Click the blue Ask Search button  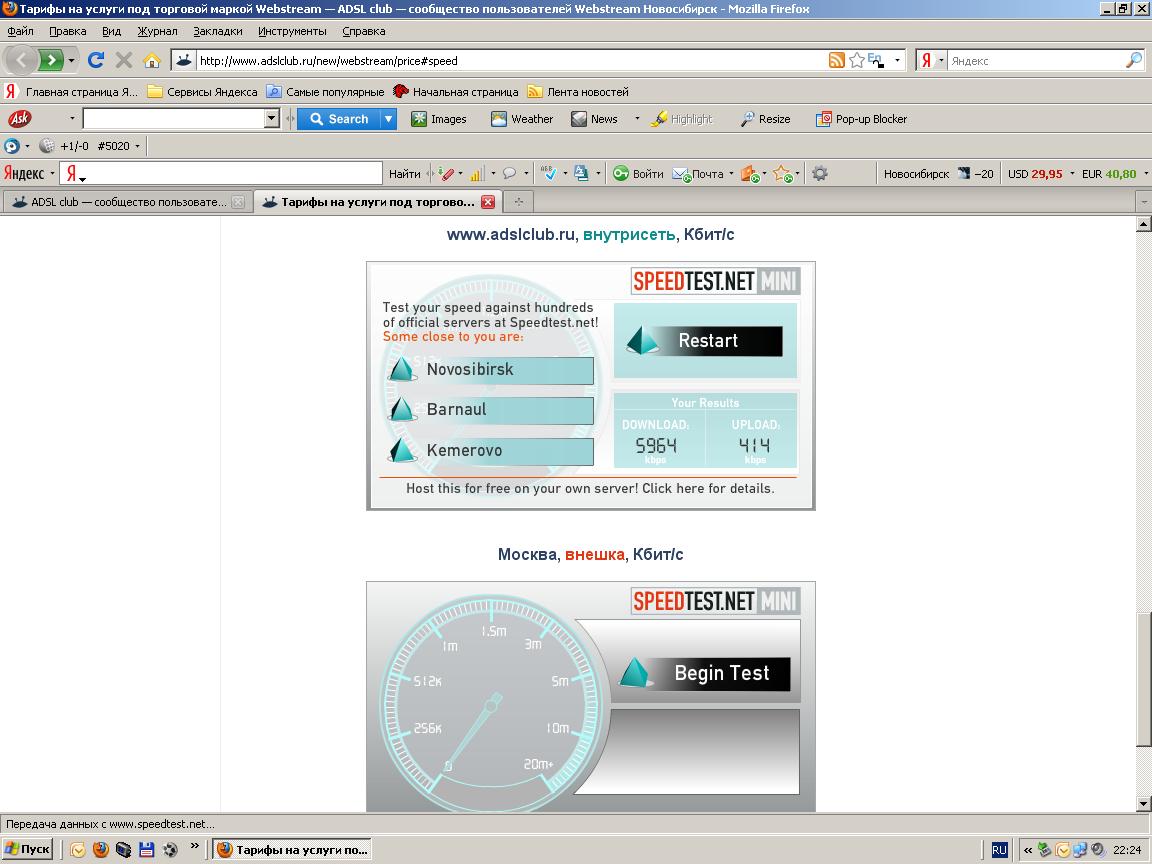[x=339, y=119]
